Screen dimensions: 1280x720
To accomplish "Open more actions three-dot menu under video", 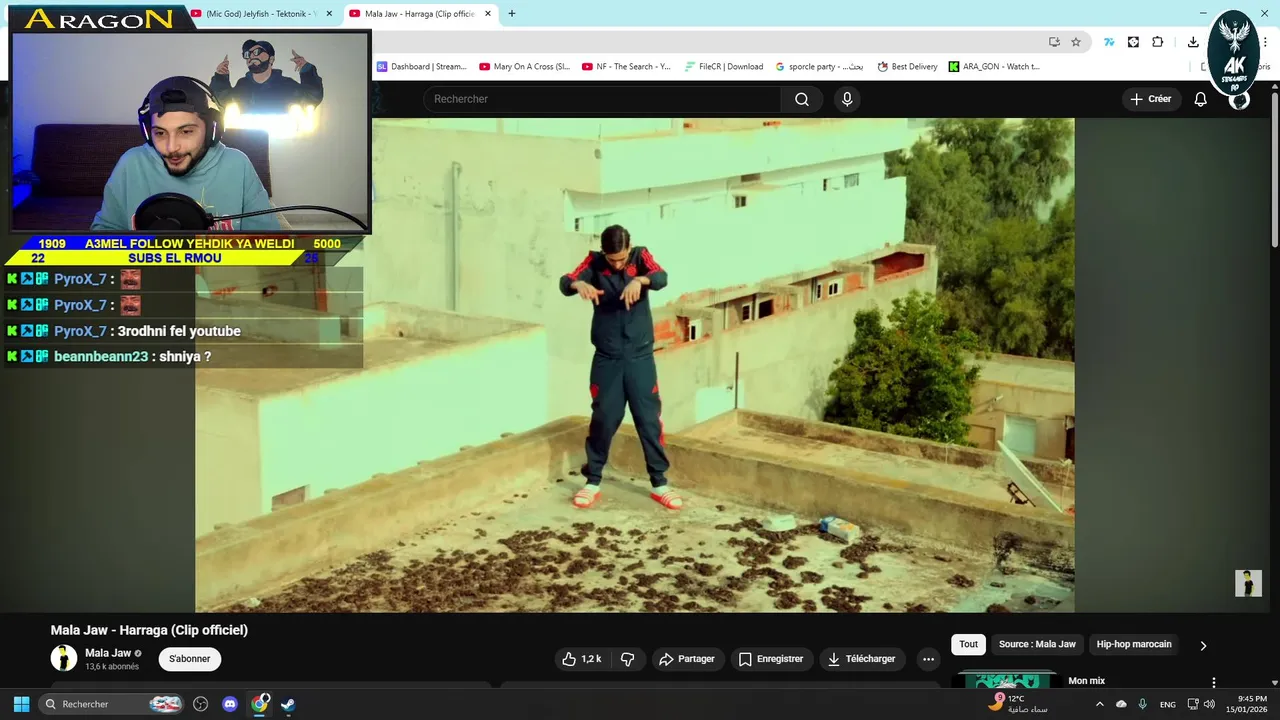I will (x=928, y=659).
